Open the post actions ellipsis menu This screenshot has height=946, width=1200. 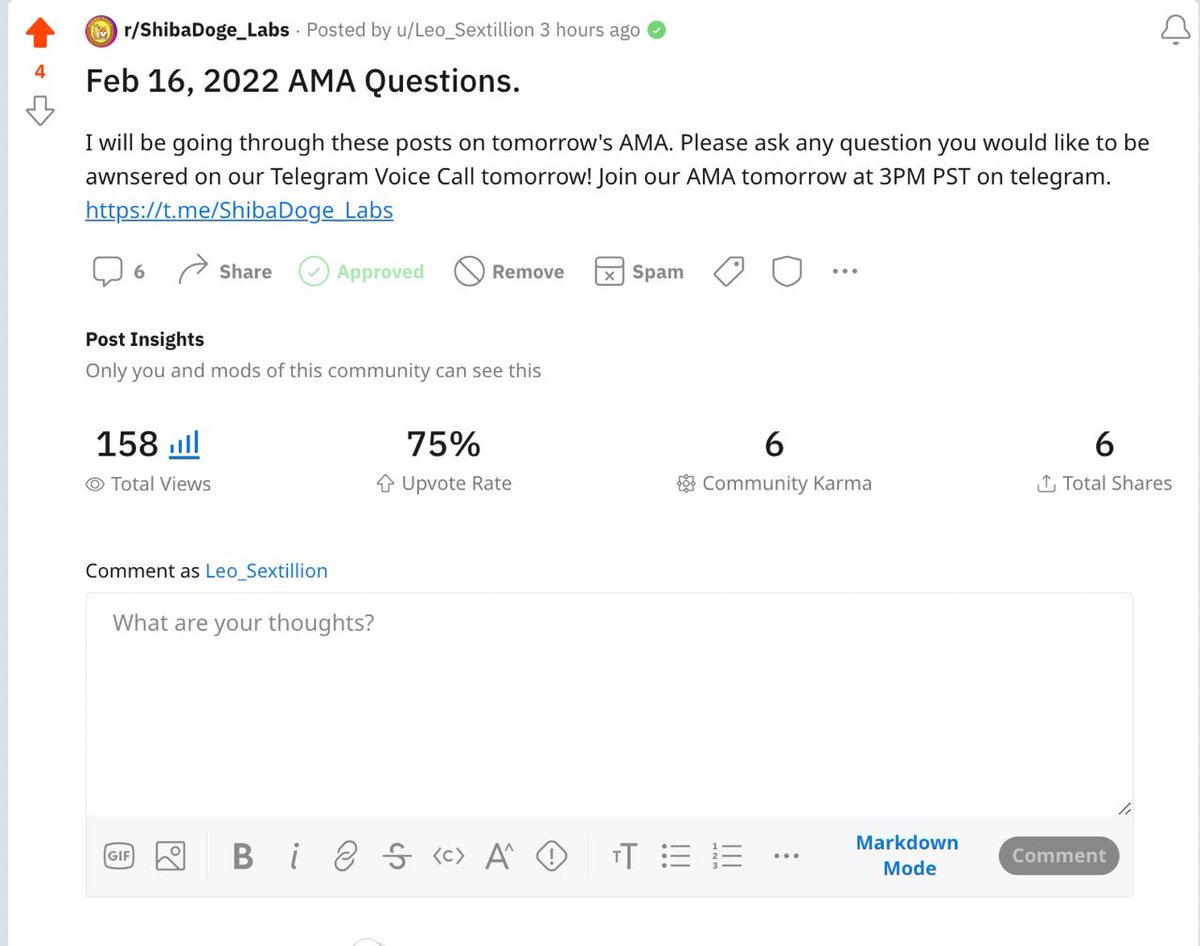(845, 271)
